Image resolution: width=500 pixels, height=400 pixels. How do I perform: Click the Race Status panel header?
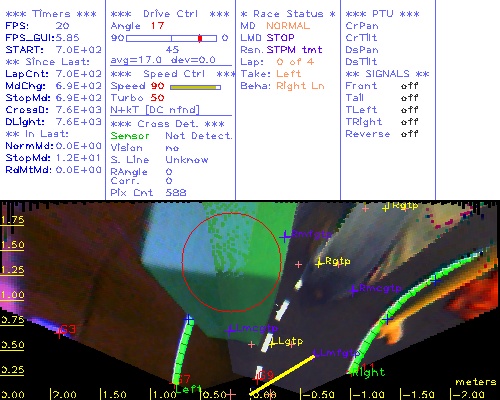pyautogui.click(x=288, y=14)
